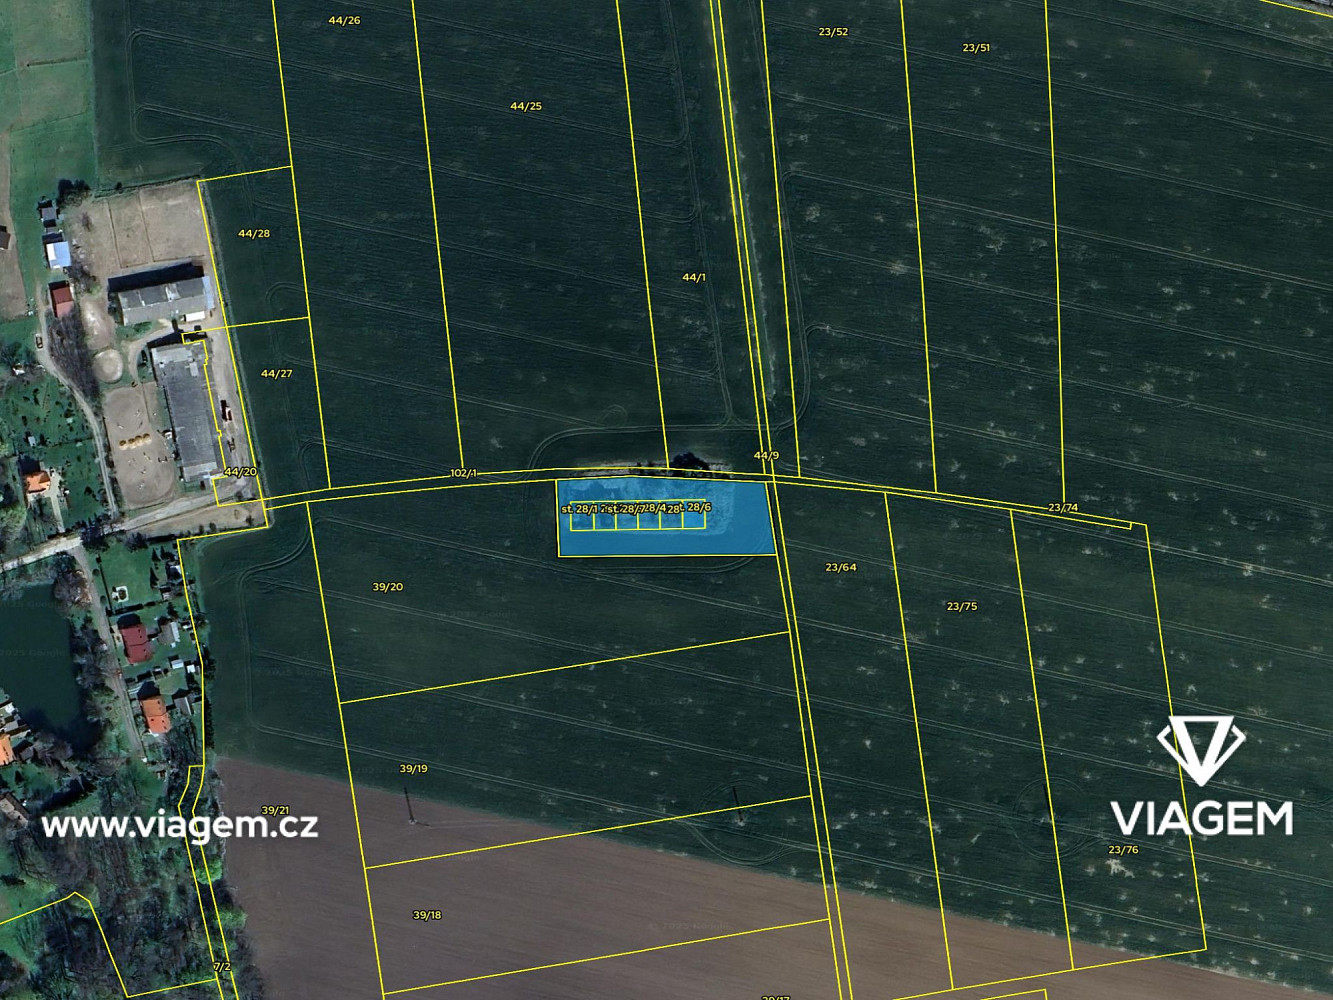This screenshot has width=1333, height=1000.
Task: Select road parcel label 102/1
Action: (x=464, y=473)
